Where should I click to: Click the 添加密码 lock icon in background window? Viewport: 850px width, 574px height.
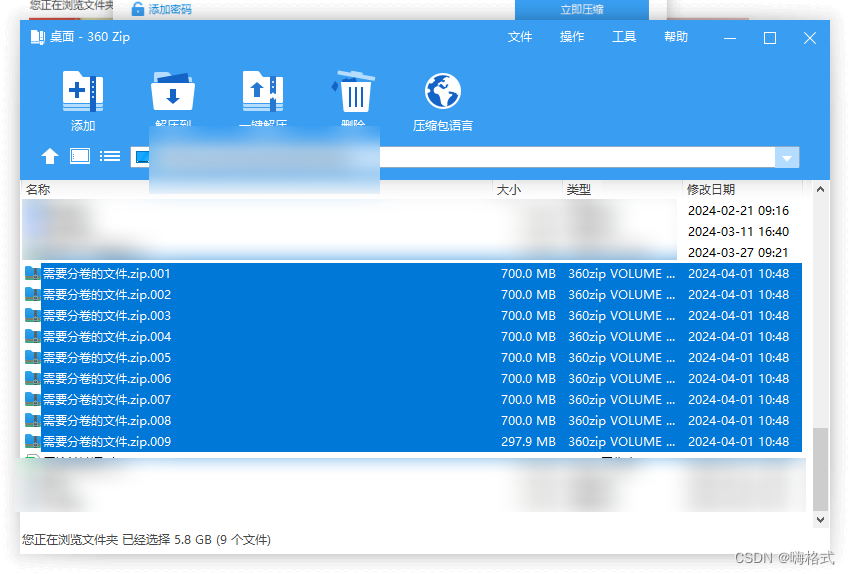click(138, 9)
